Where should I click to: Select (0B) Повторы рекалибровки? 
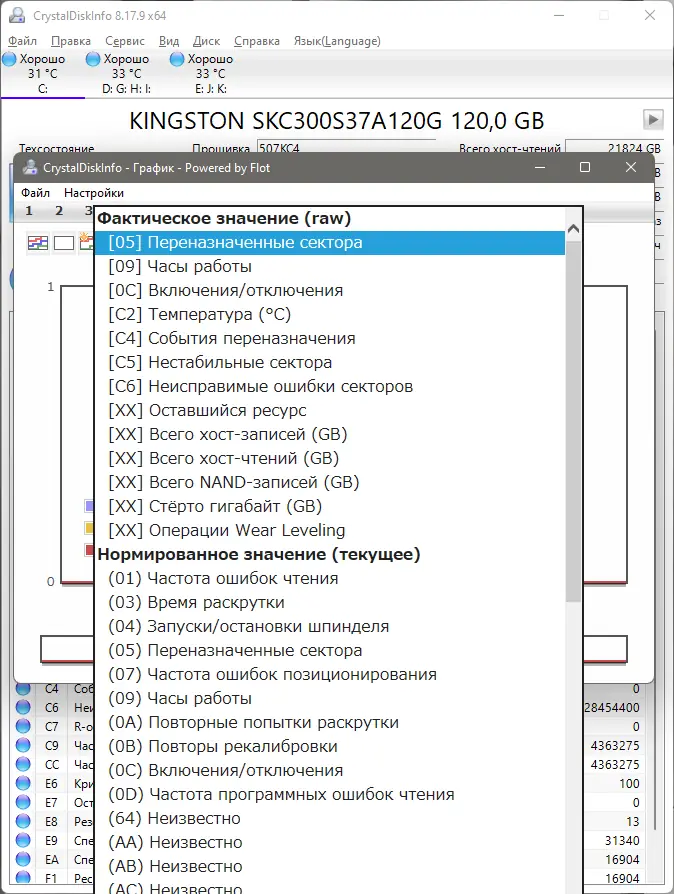tap(330, 746)
